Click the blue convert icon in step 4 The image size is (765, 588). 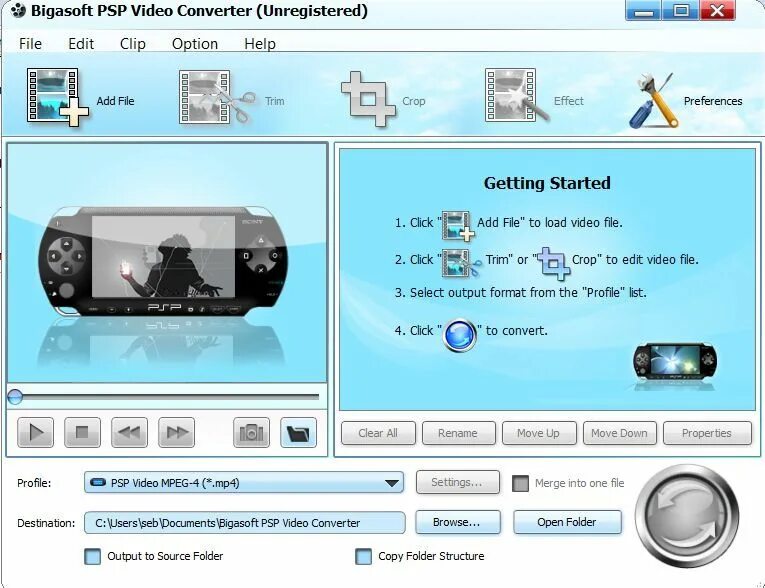coord(460,335)
